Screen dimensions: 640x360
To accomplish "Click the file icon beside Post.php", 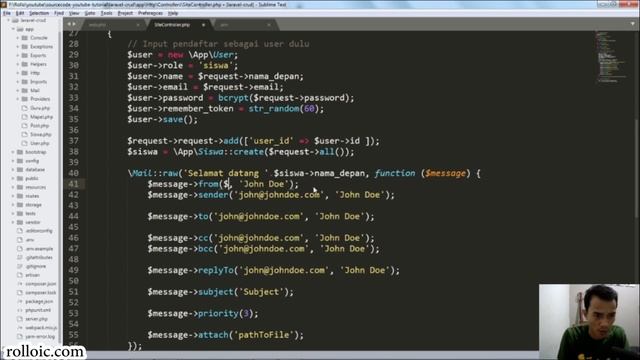I will pos(24,126).
